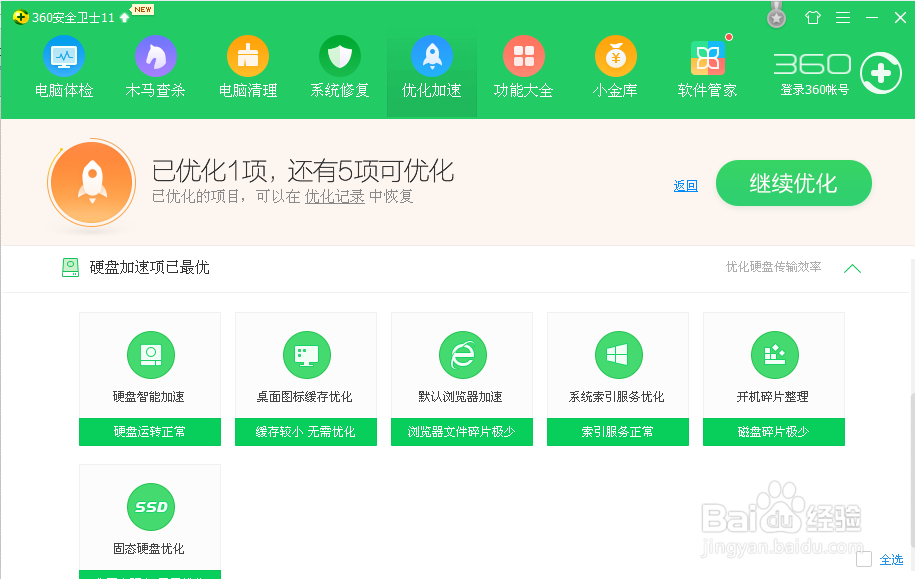The image size is (915, 579).
Task: Click the 硬盘运转正常 status bar
Action: (x=150, y=432)
